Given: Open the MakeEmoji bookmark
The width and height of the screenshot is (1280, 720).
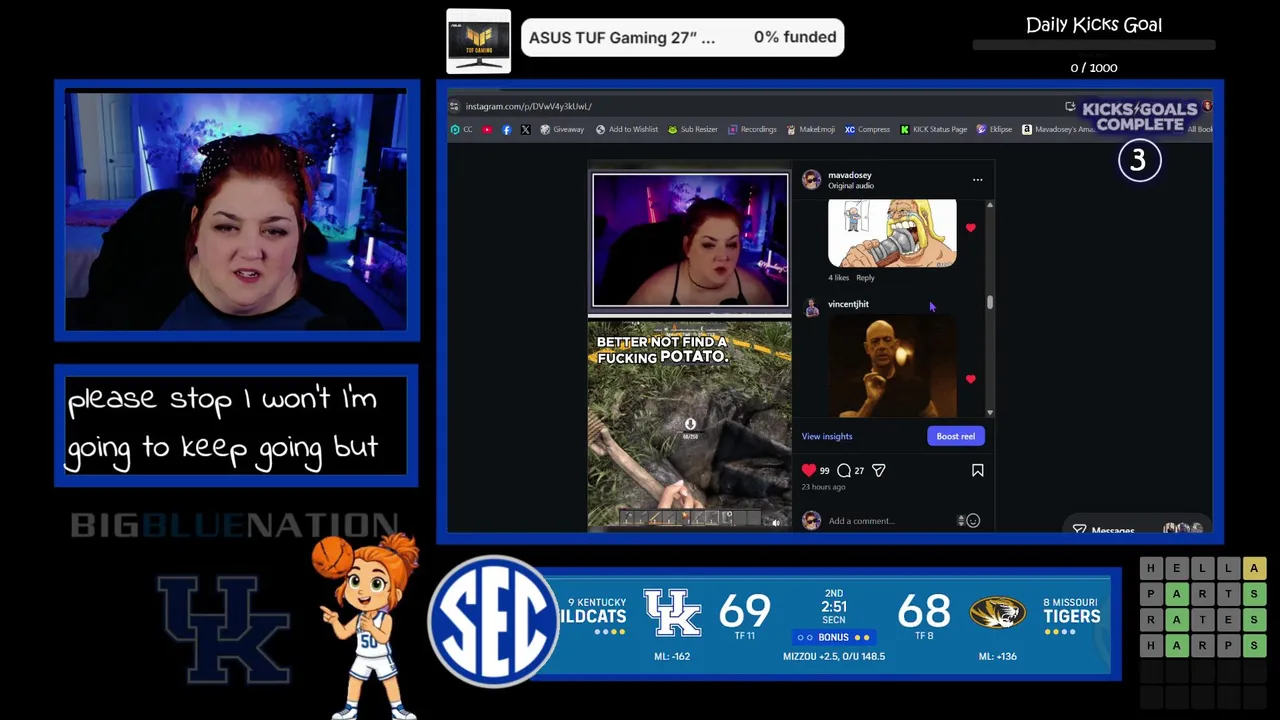Looking at the screenshot, I should [x=810, y=129].
